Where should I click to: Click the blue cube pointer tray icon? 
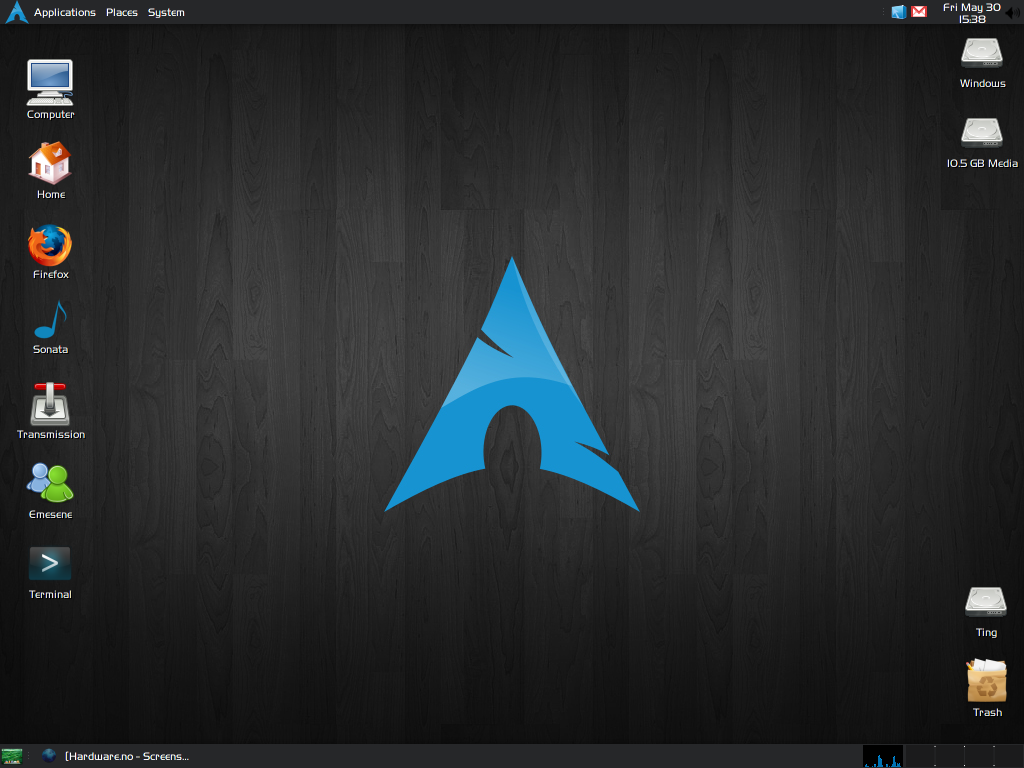click(x=899, y=12)
